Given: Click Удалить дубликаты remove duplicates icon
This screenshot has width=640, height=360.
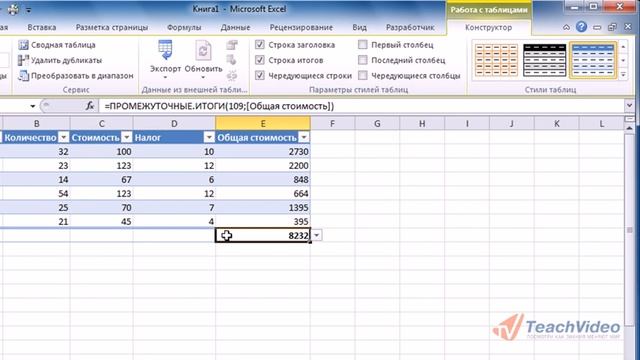Looking at the screenshot, I should pyautogui.click(x=23, y=60).
